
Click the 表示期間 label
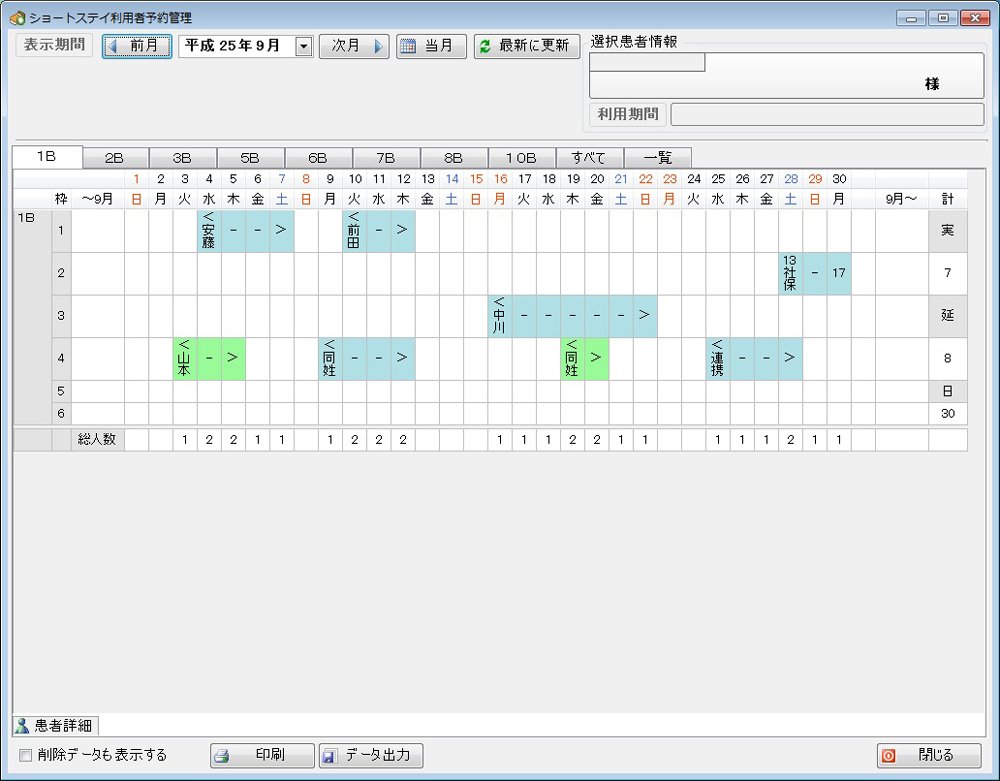point(54,45)
